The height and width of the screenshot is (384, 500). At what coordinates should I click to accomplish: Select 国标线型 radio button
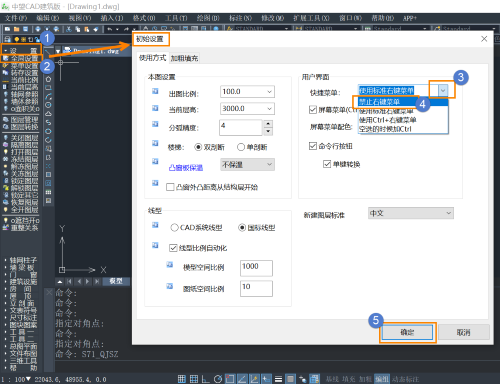click(x=242, y=228)
